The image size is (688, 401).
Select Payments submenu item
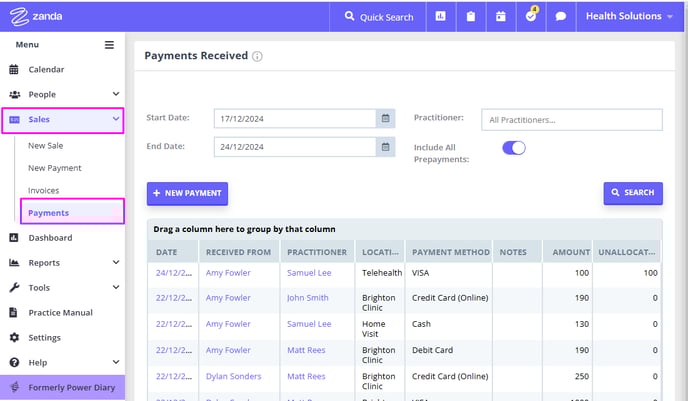pos(72,211)
